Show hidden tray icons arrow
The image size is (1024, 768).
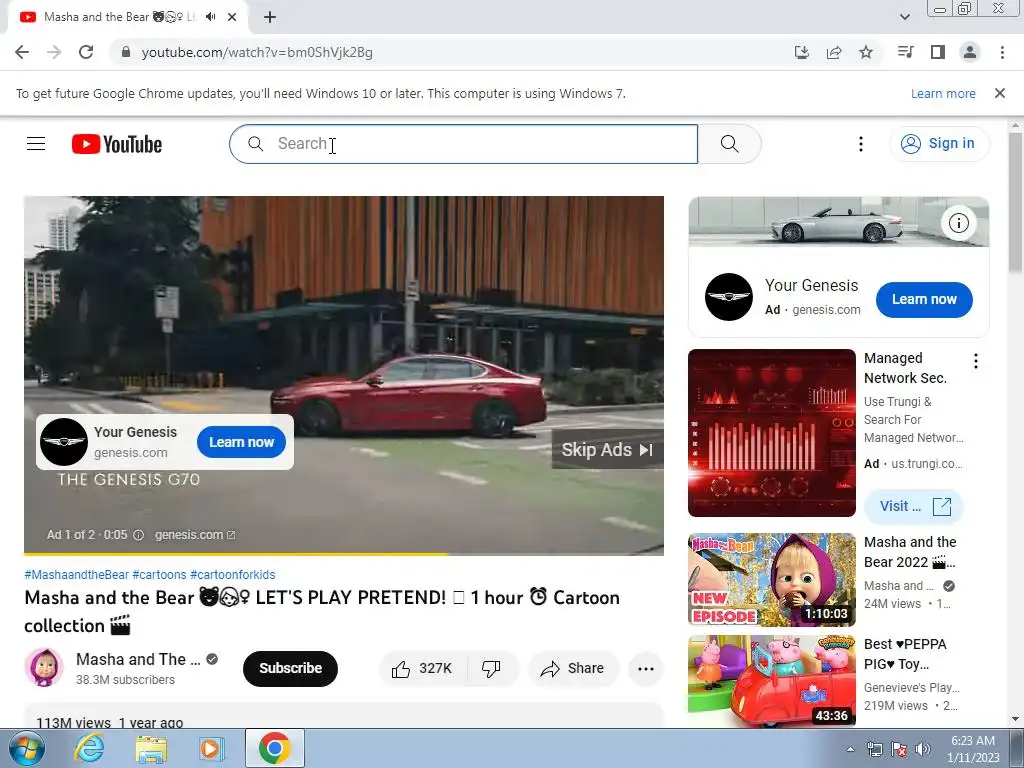pos(850,749)
